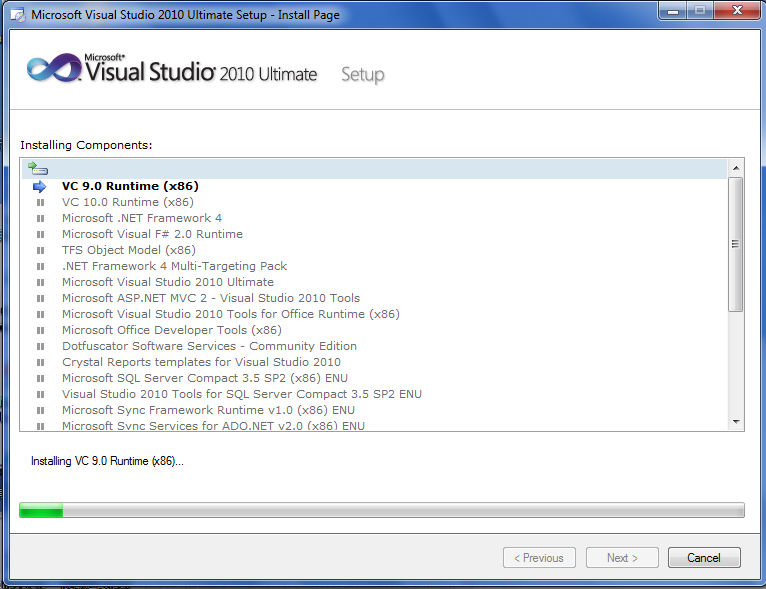Image resolution: width=766 pixels, height=589 pixels.
Task: Select 'Microsoft Visual F# 2.0 Runtime' entry
Action: 152,234
